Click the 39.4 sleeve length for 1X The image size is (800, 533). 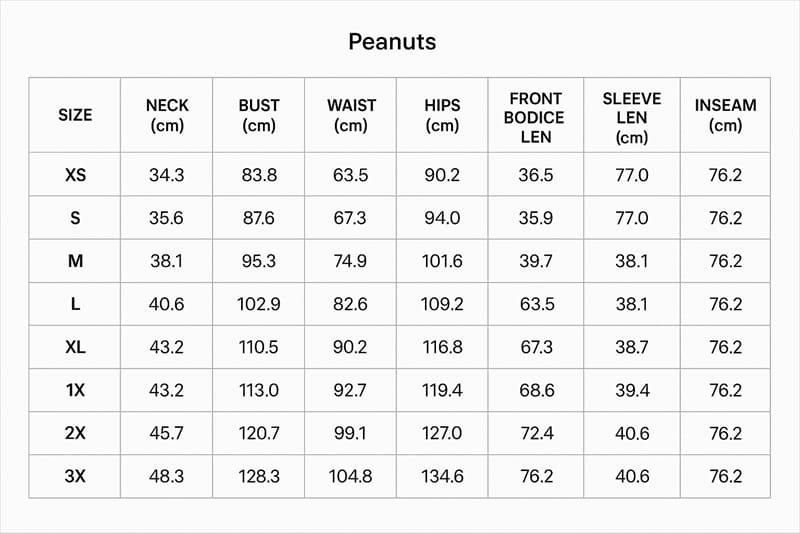[632, 391]
